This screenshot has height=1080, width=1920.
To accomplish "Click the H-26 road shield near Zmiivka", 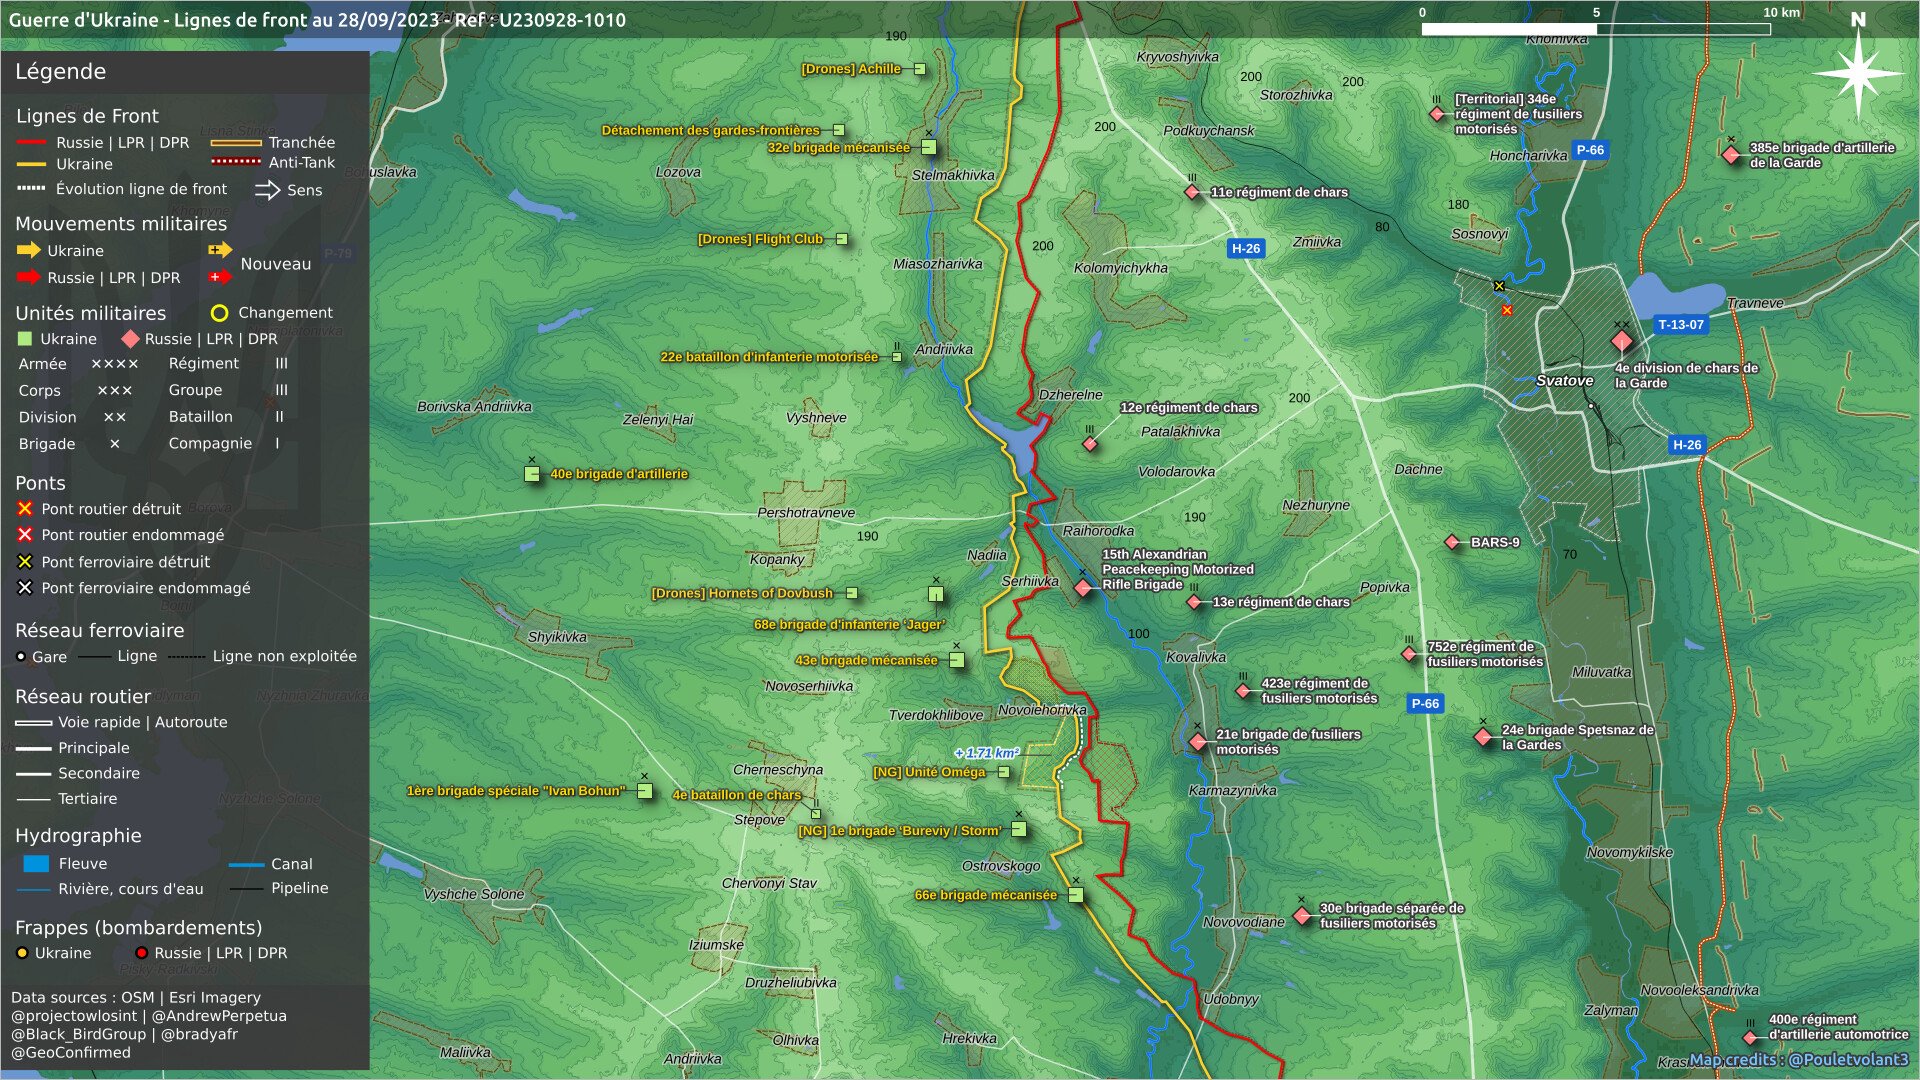I will point(1246,248).
